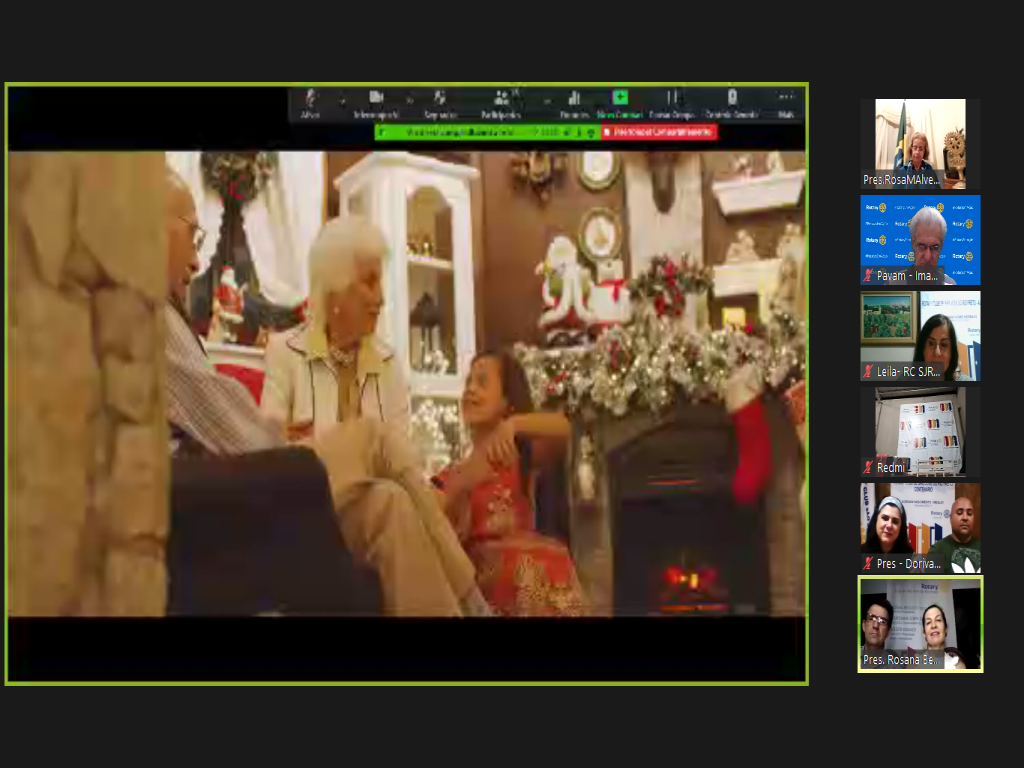Open the Remote Control mouse icon
The height and width of the screenshot is (768, 1024).
[732, 99]
